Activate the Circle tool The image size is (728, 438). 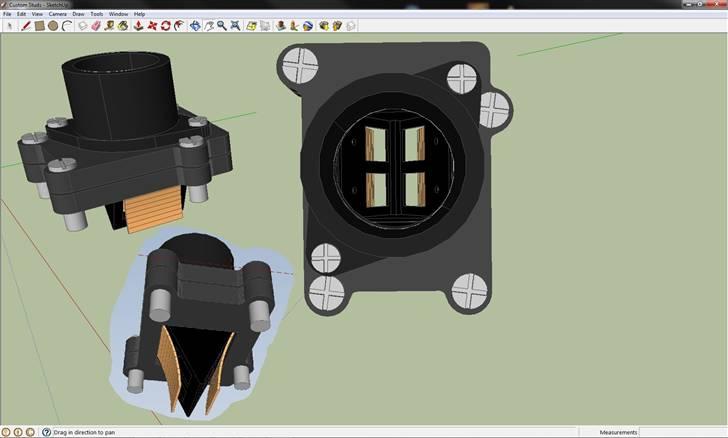pyautogui.click(x=52, y=25)
